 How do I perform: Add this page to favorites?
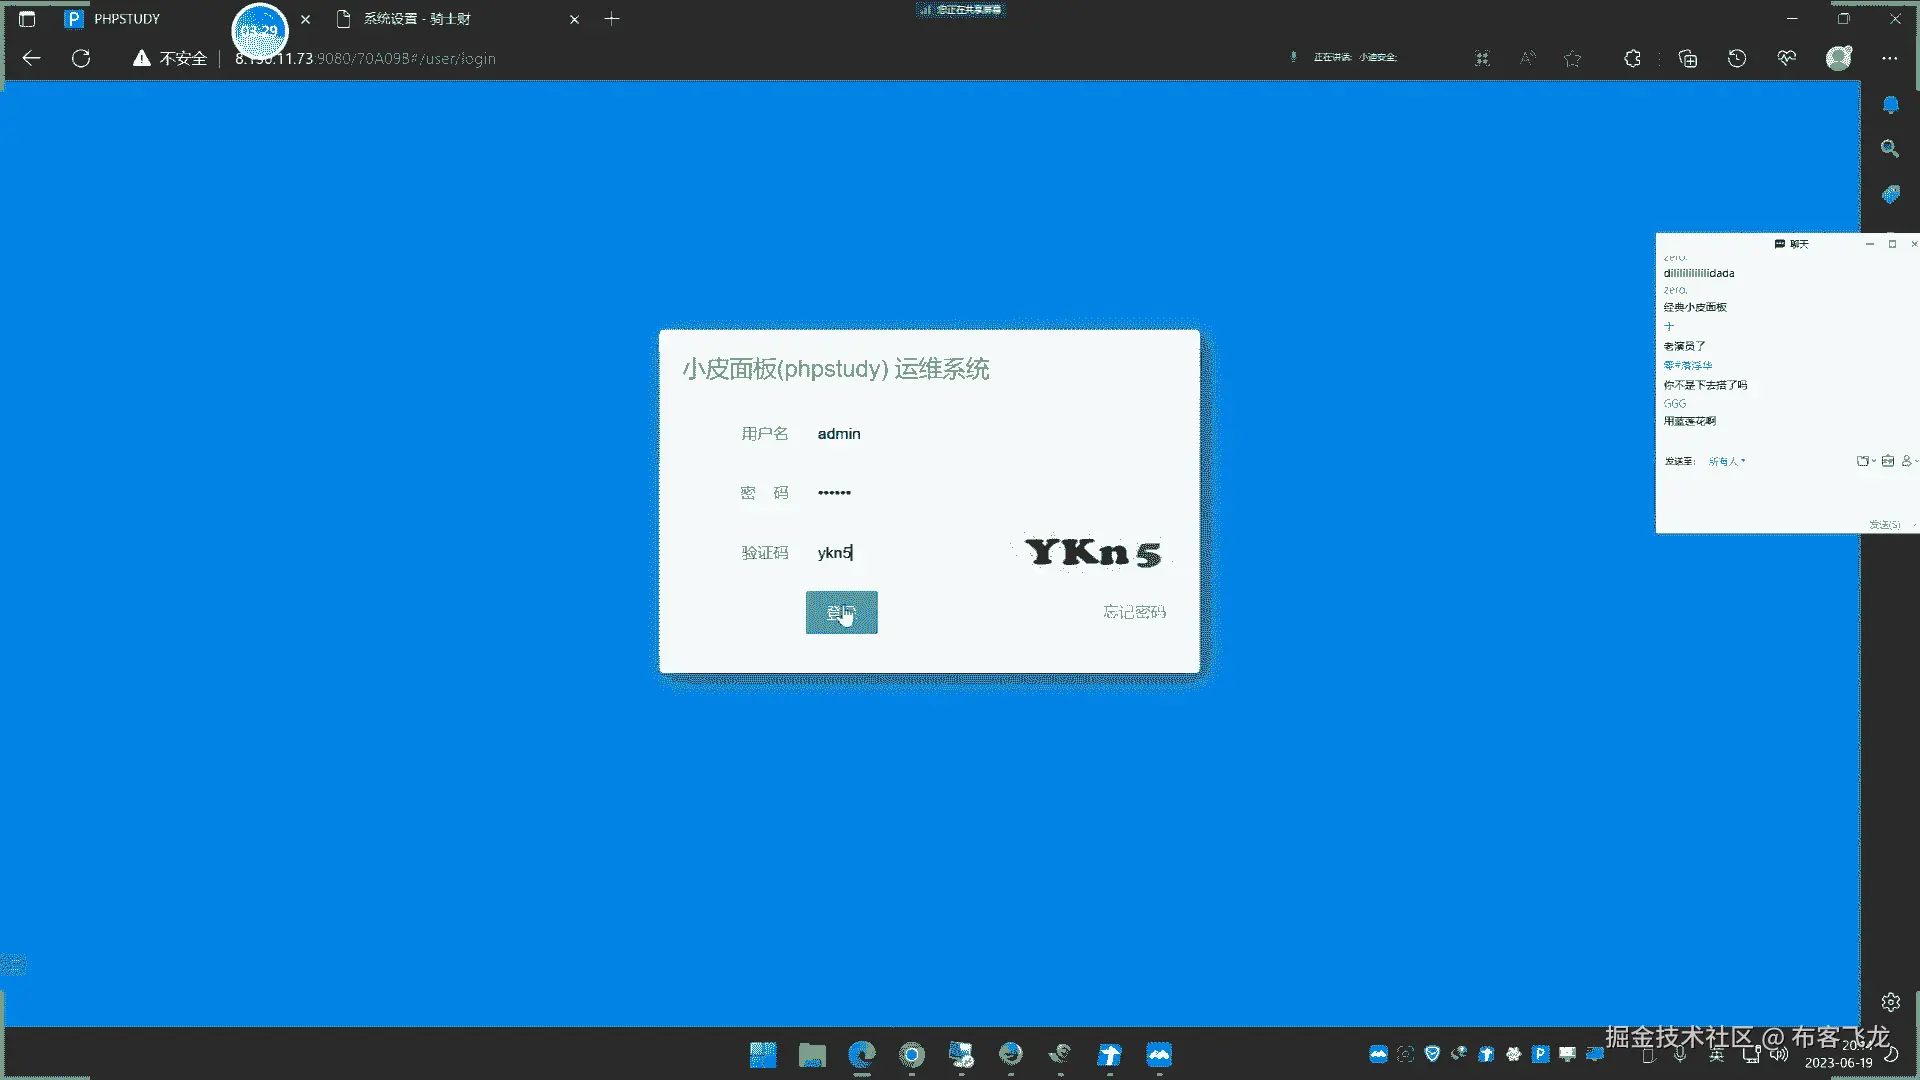point(1573,59)
